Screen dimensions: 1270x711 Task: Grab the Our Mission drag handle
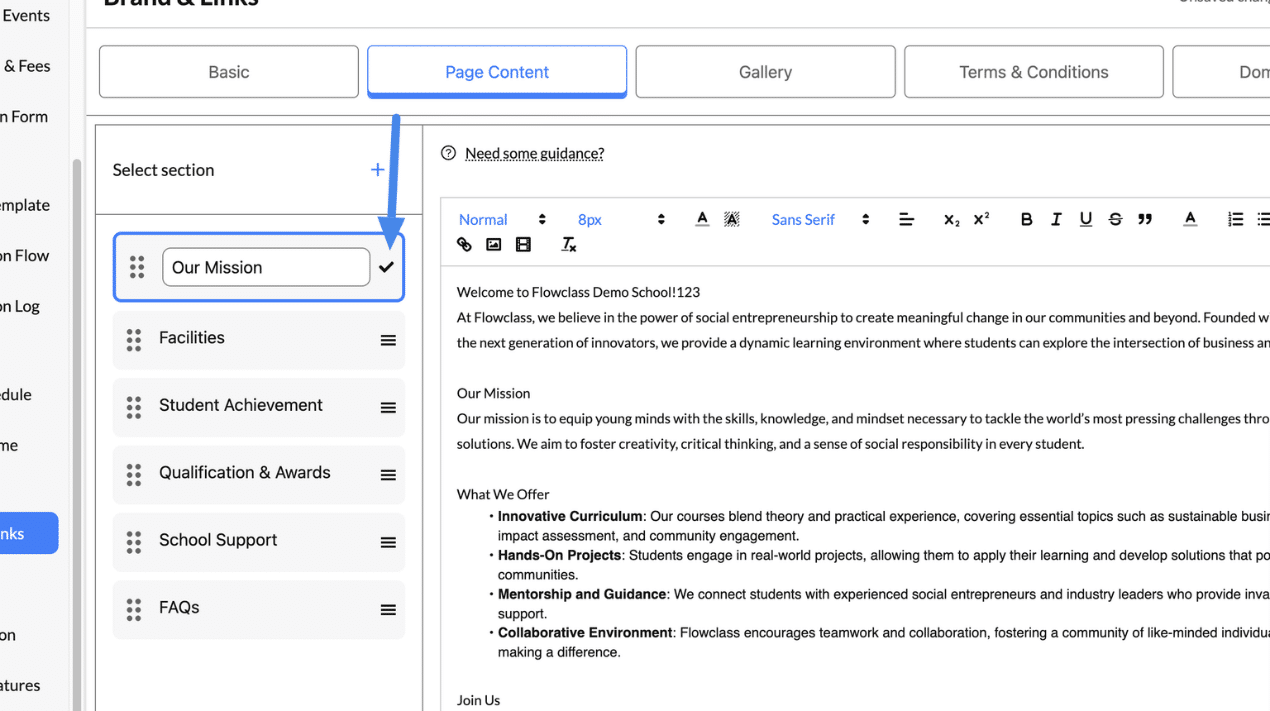137,267
